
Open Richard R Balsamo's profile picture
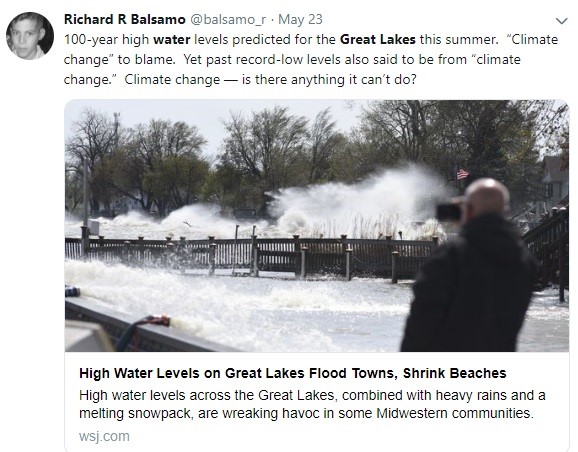30,36
